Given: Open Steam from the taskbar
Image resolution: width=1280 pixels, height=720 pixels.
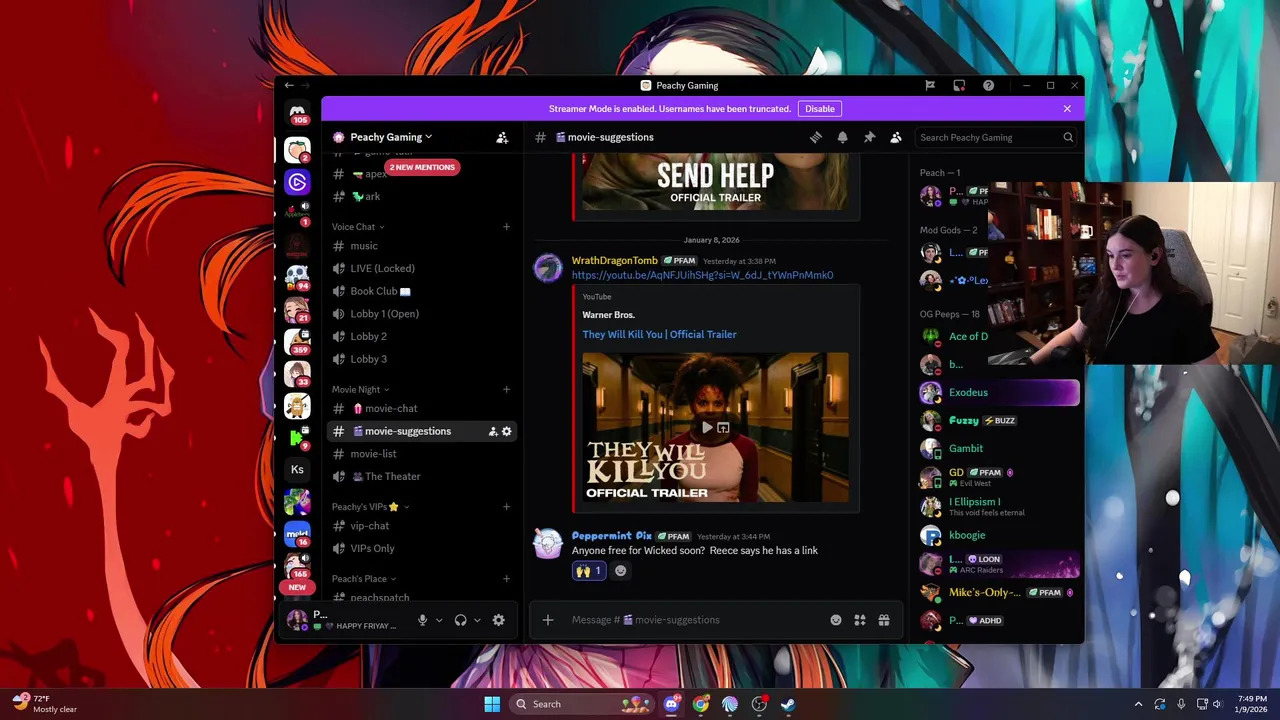Looking at the screenshot, I should (x=788, y=704).
